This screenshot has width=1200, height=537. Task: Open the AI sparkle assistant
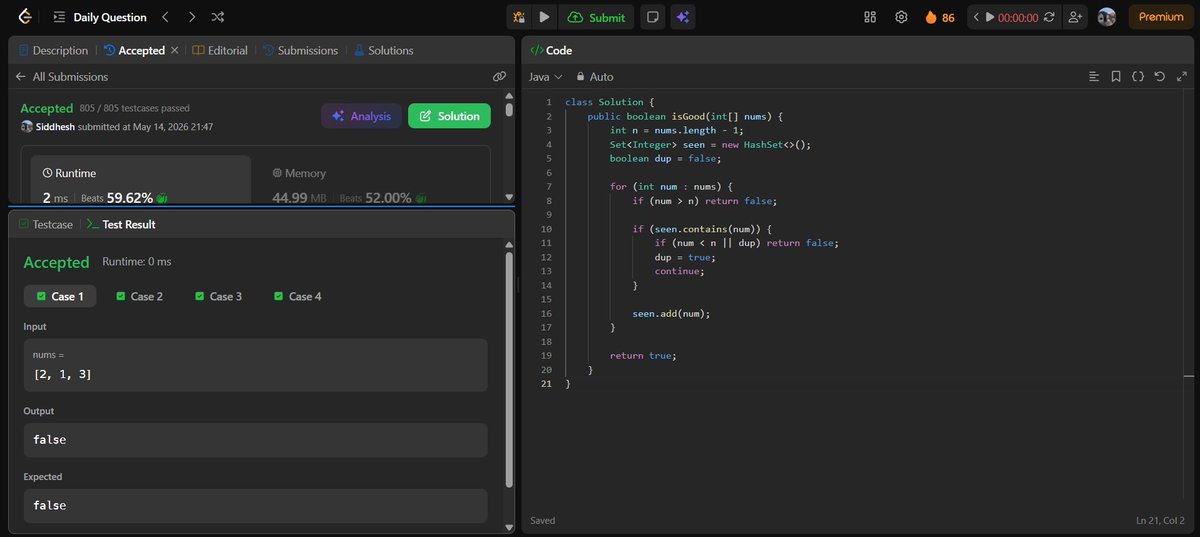point(682,17)
